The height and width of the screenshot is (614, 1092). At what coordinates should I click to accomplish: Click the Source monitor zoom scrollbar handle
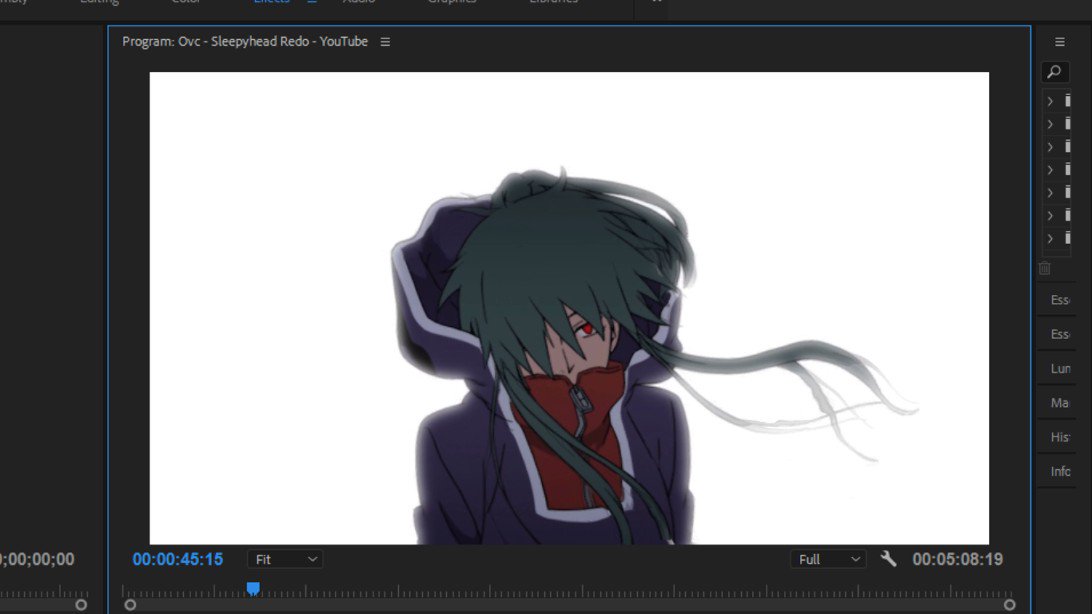tap(81, 605)
